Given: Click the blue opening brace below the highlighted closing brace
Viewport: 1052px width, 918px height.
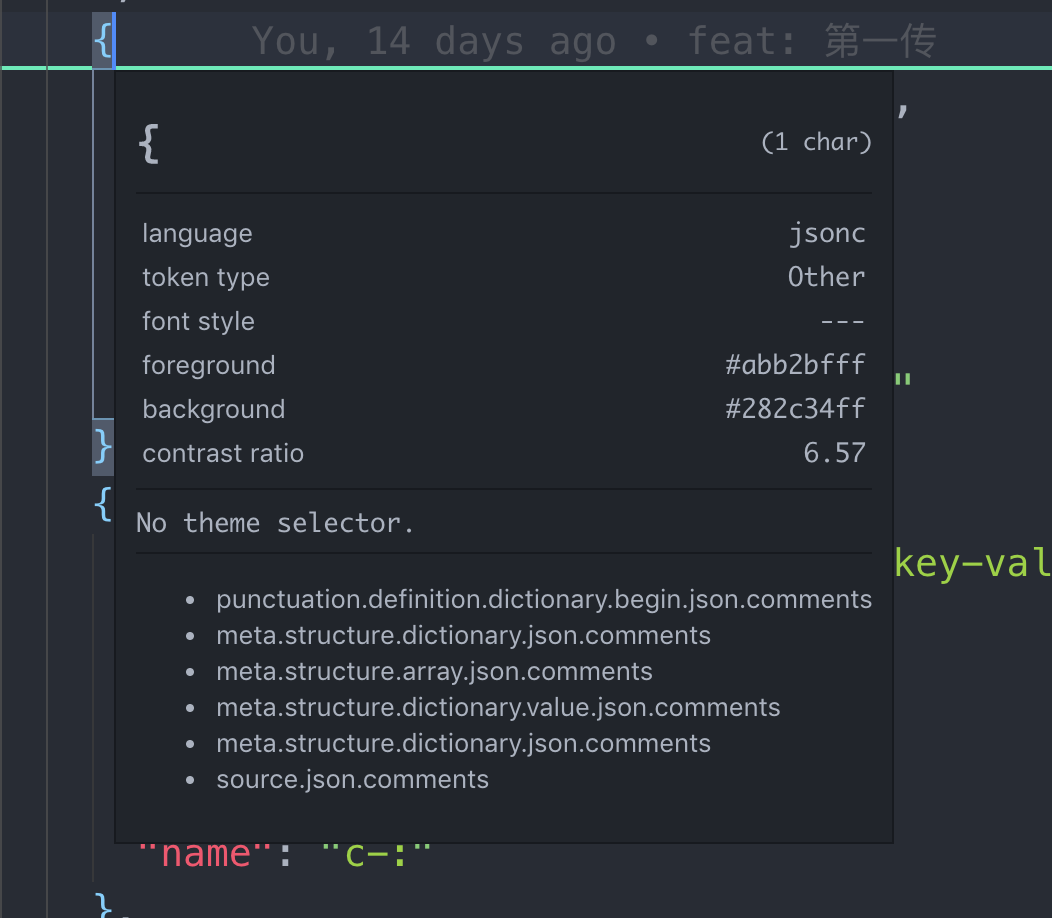Looking at the screenshot, I should point(103,504).
